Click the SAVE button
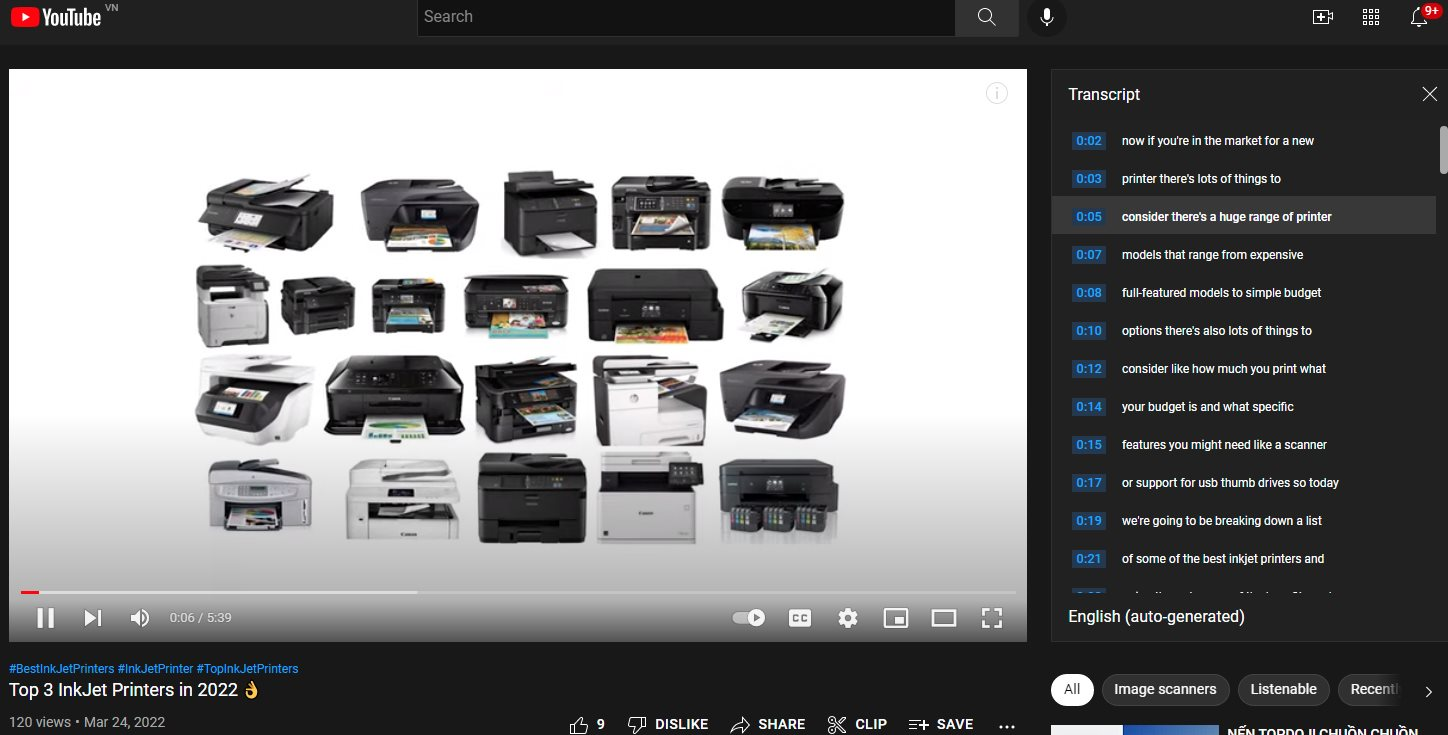This screenshot has width=1448, height=735. click(941, 724)
